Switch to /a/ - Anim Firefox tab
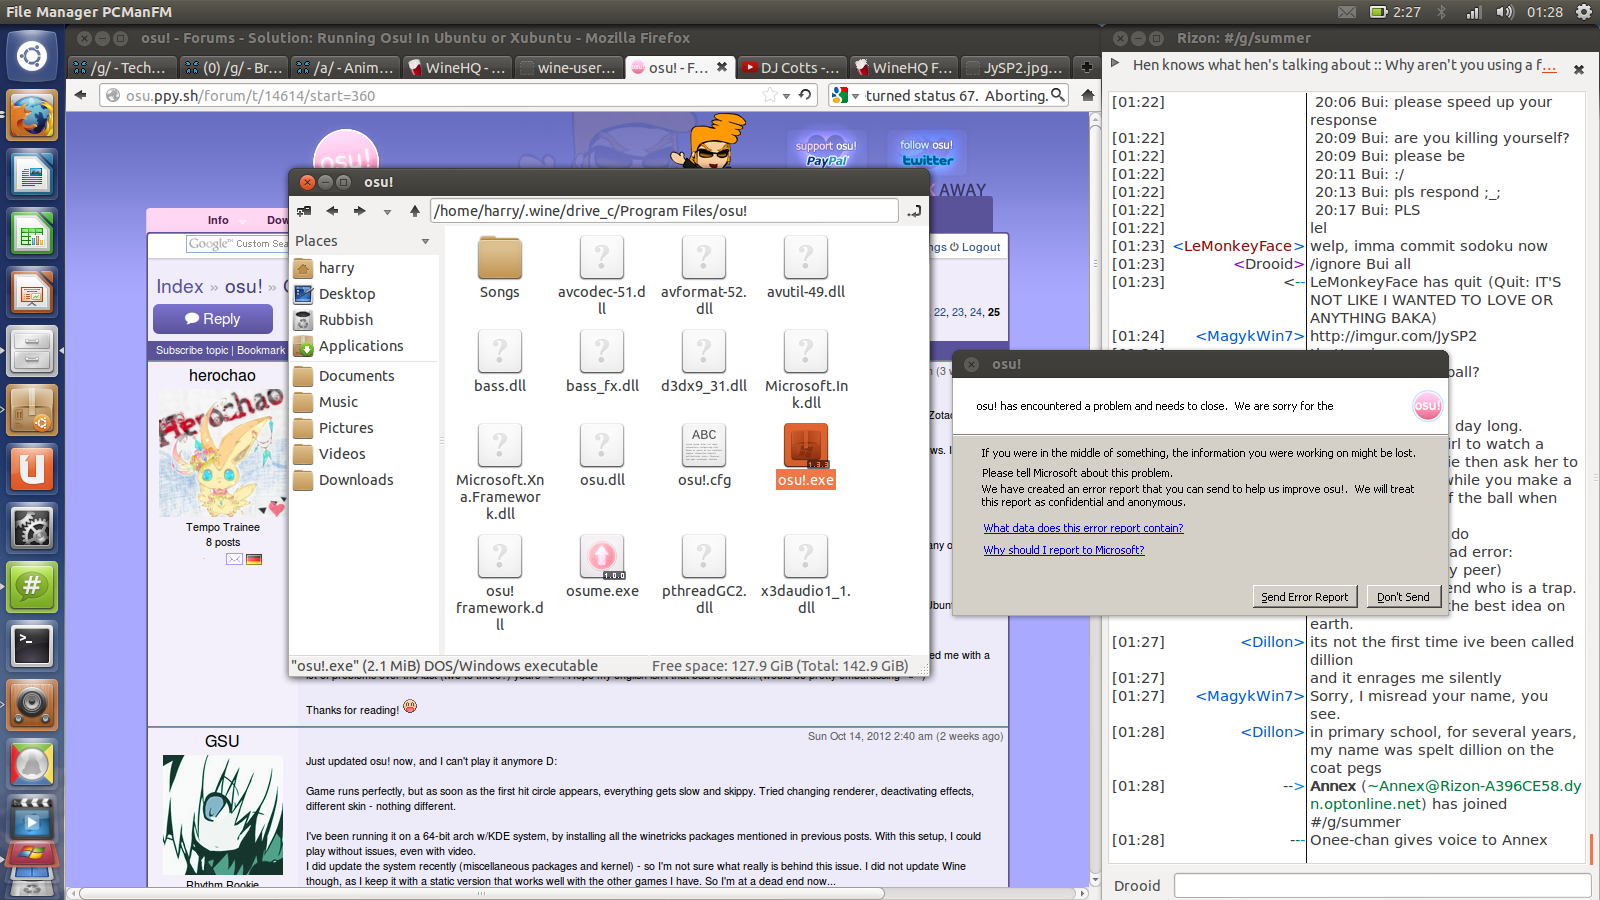The image size is (1600, 900). (345, 67)
